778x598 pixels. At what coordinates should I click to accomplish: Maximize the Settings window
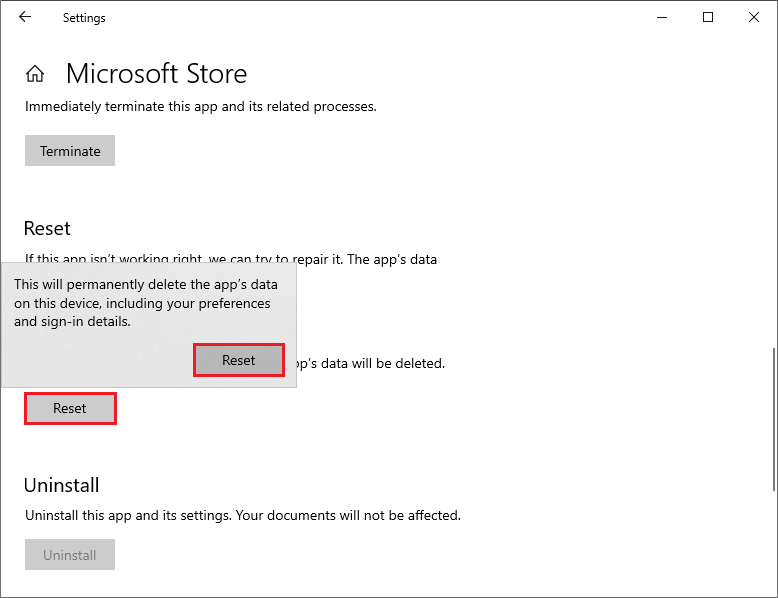tap(708, 17)
